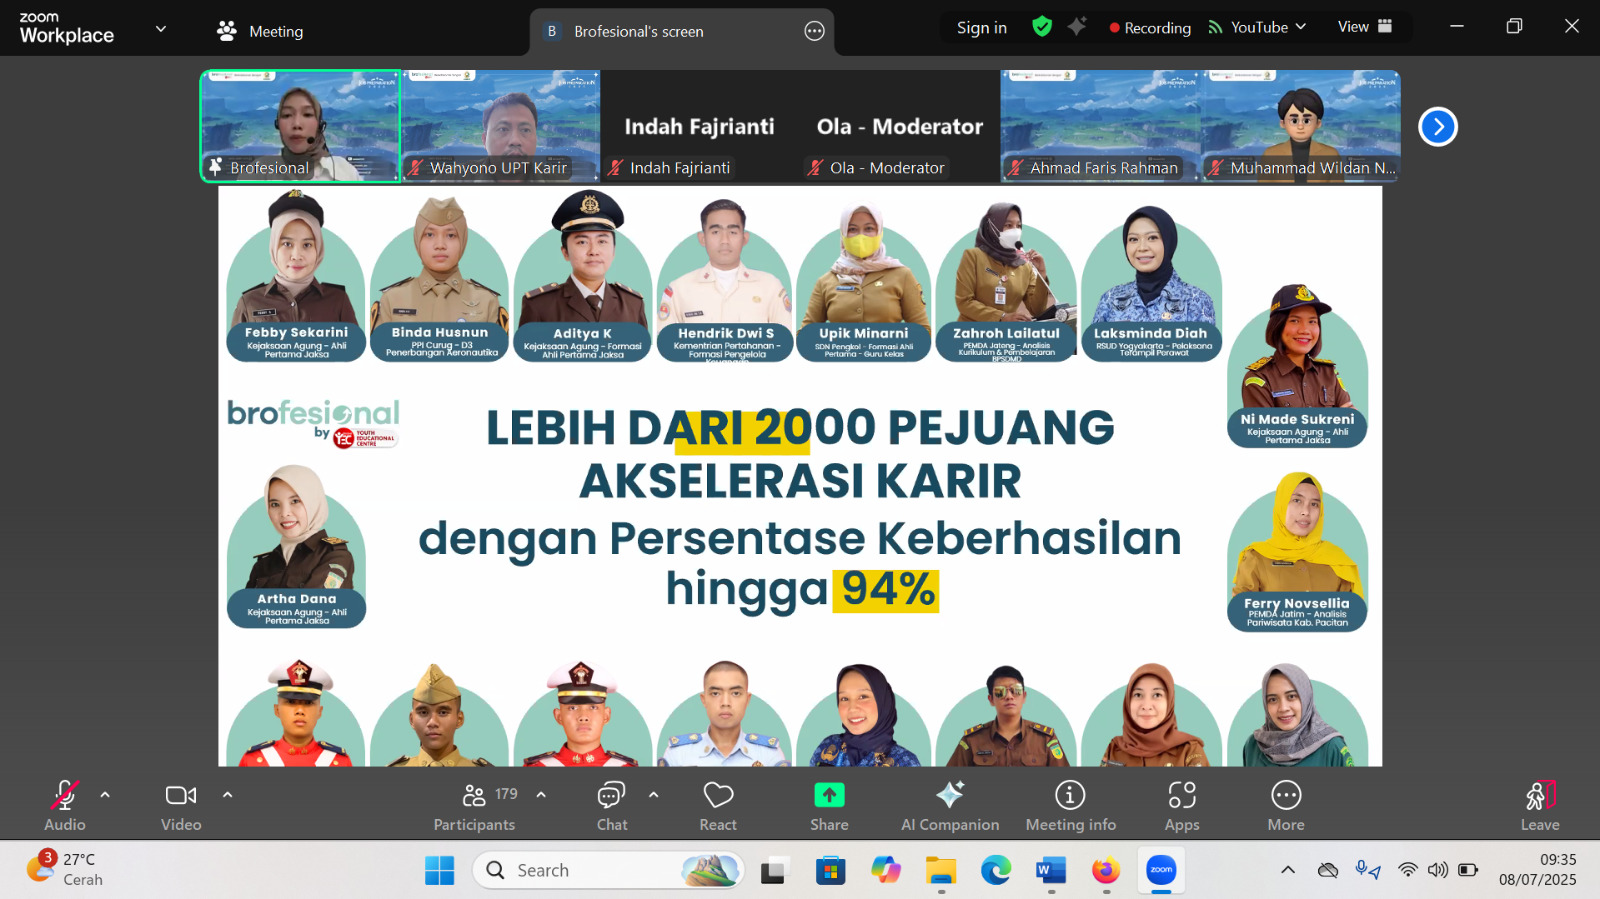
Task: Open weather widget showing 27°C Cerah
Action: (x=65, y=869)
